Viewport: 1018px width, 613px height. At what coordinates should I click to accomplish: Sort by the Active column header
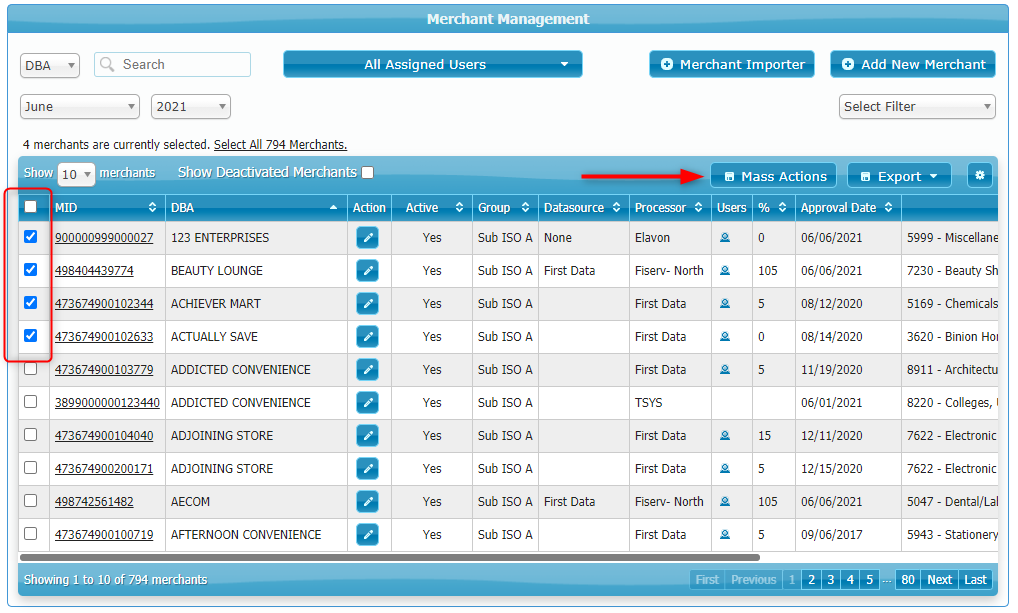point(432,208)
